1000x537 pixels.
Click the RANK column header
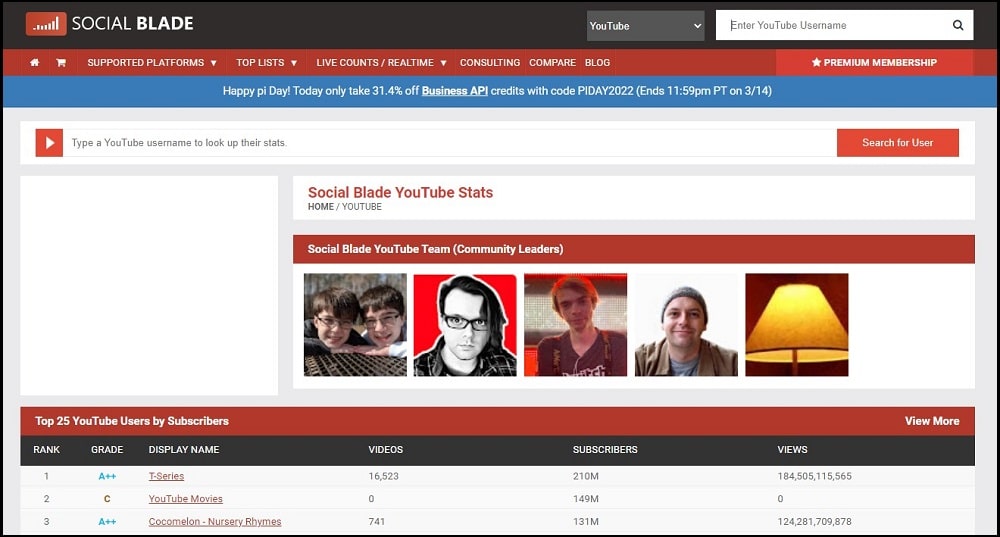pyautogui.click(x=47, y=450)
